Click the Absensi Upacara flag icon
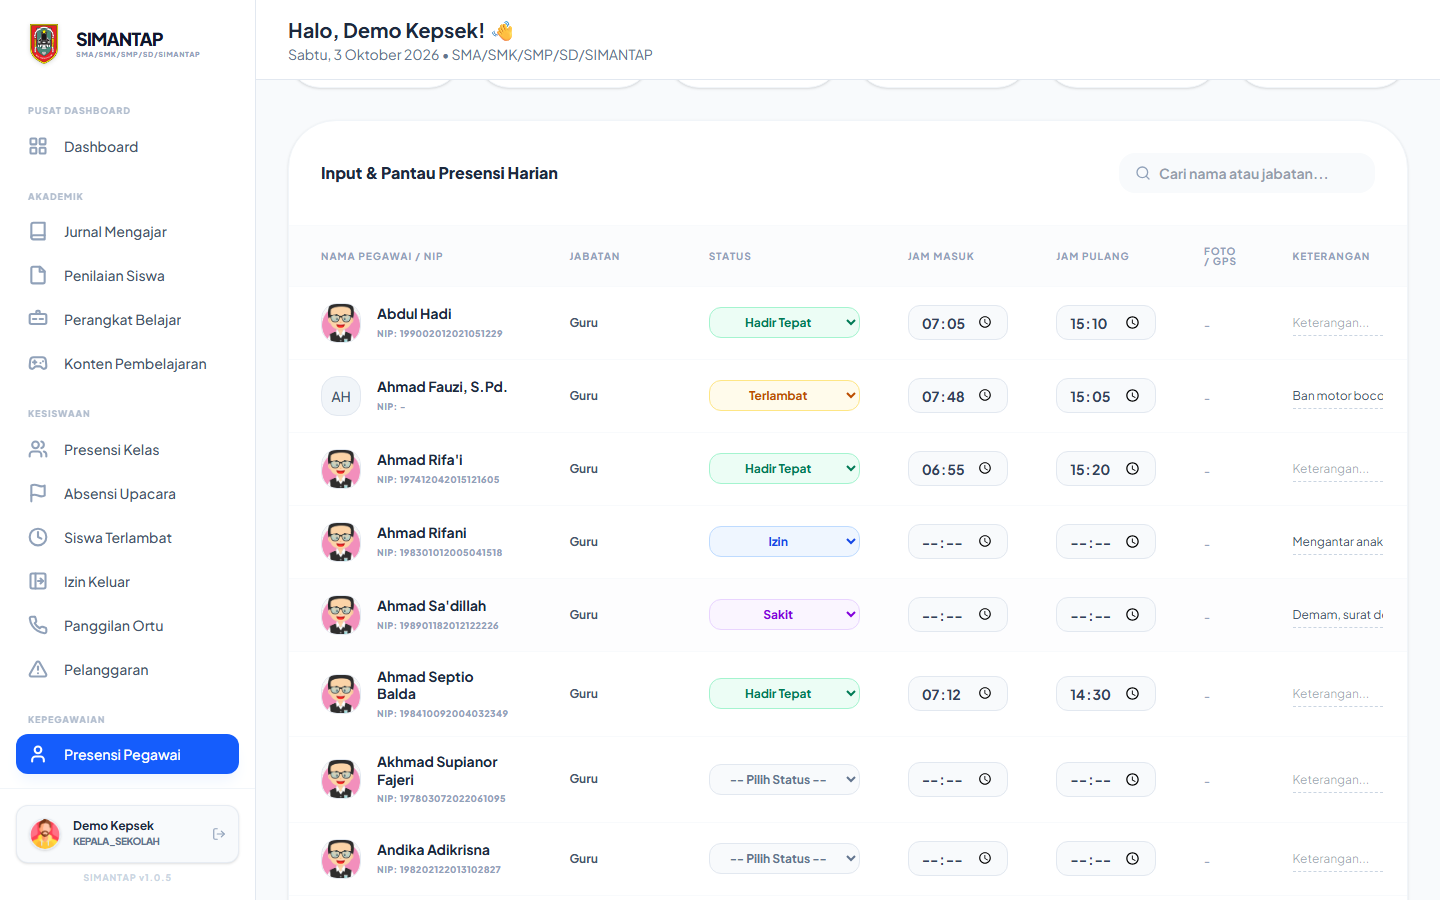The width and height of the screenshot is (1440, 900). (x=38, y=493)
